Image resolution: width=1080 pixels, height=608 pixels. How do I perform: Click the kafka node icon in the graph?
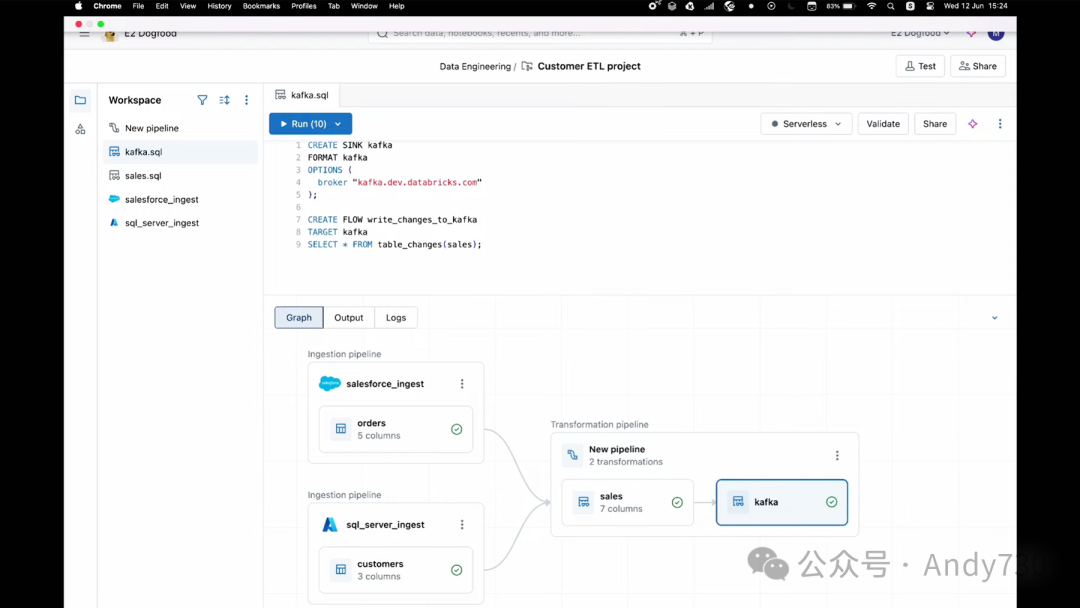(x=738, y=502)
